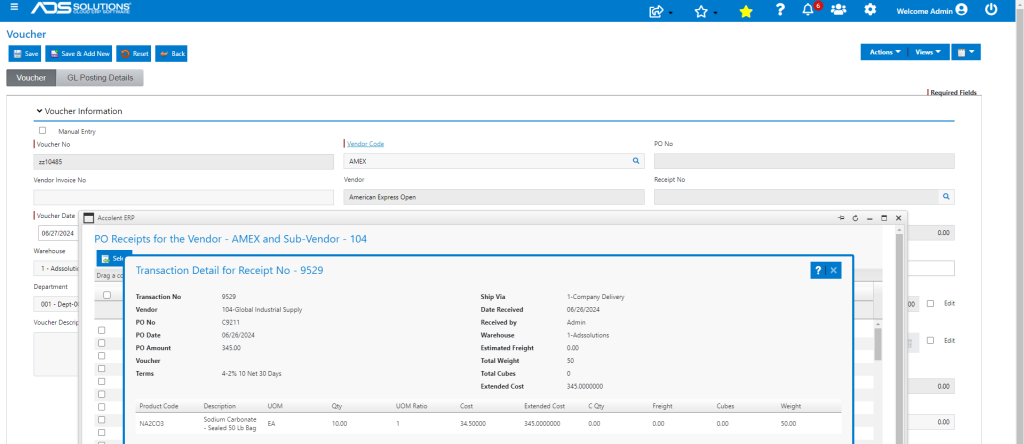
Task: Click the Vendor Invoice No field
Action: pos(183,197)
